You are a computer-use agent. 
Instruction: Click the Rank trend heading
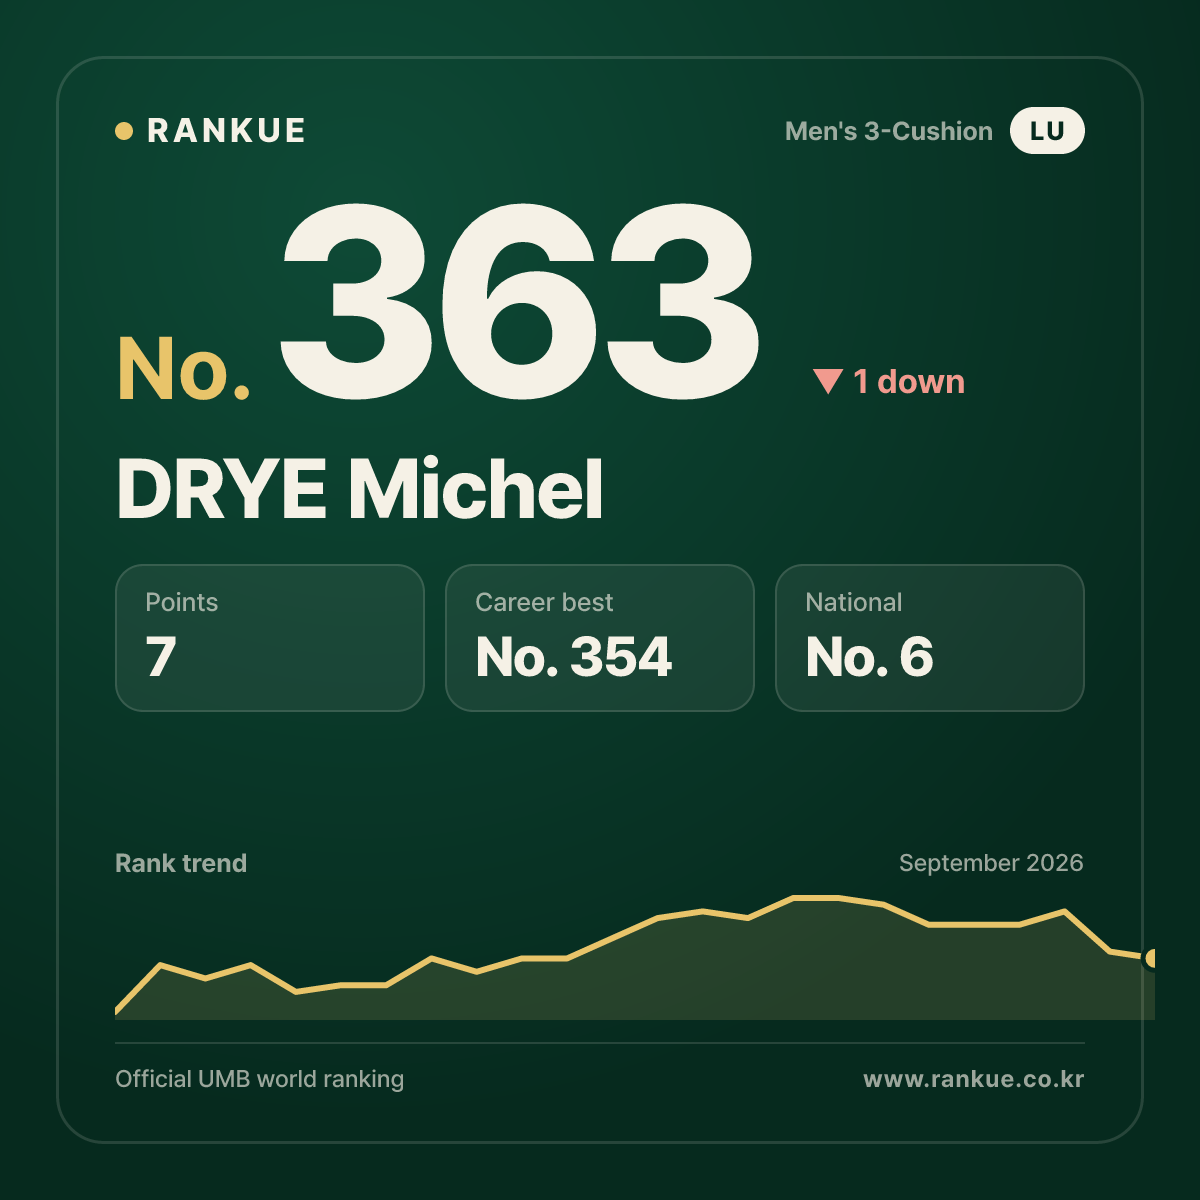(x=181, y=863)
